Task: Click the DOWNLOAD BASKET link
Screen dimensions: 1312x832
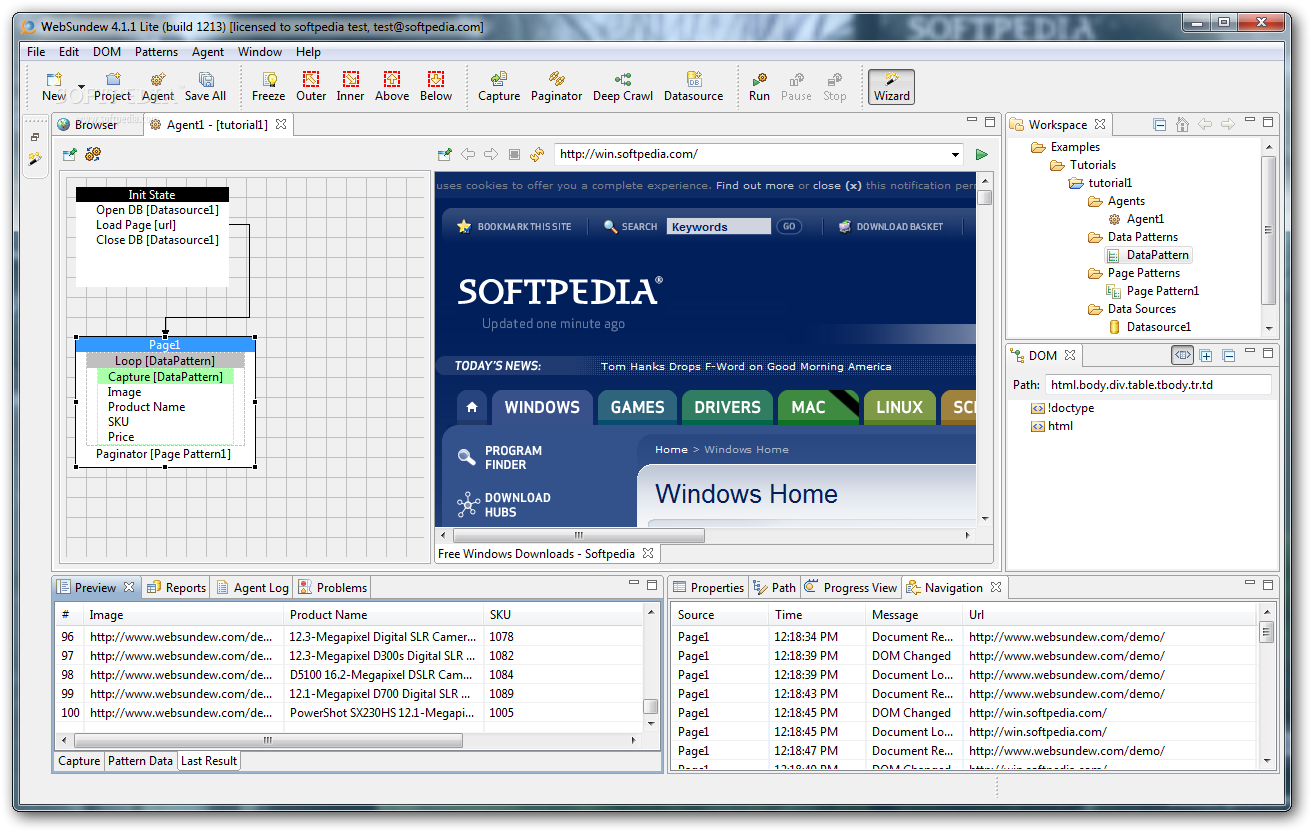Action: 891,227
